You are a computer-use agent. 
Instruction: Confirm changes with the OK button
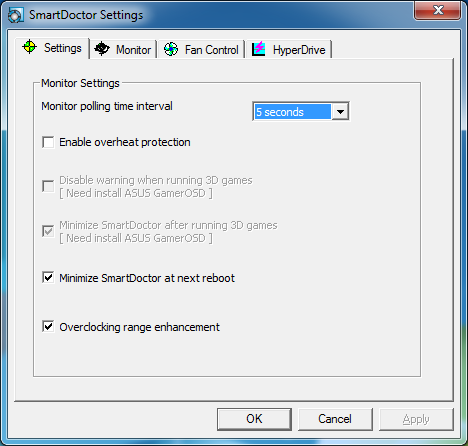[x=254, y=419]
